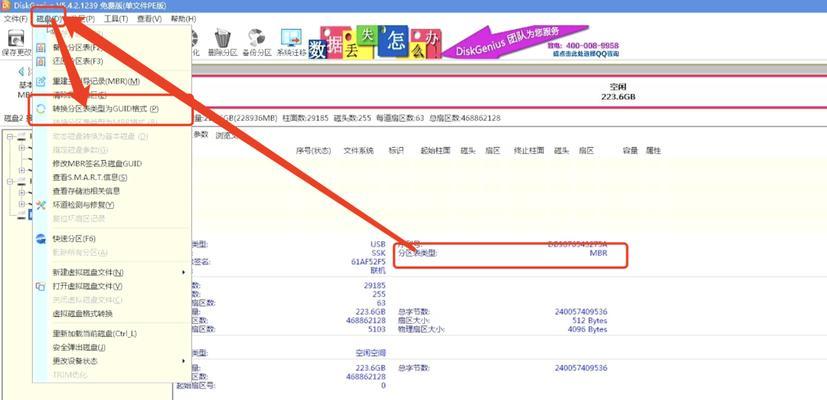Click the 标识 column header

point(396,150)
